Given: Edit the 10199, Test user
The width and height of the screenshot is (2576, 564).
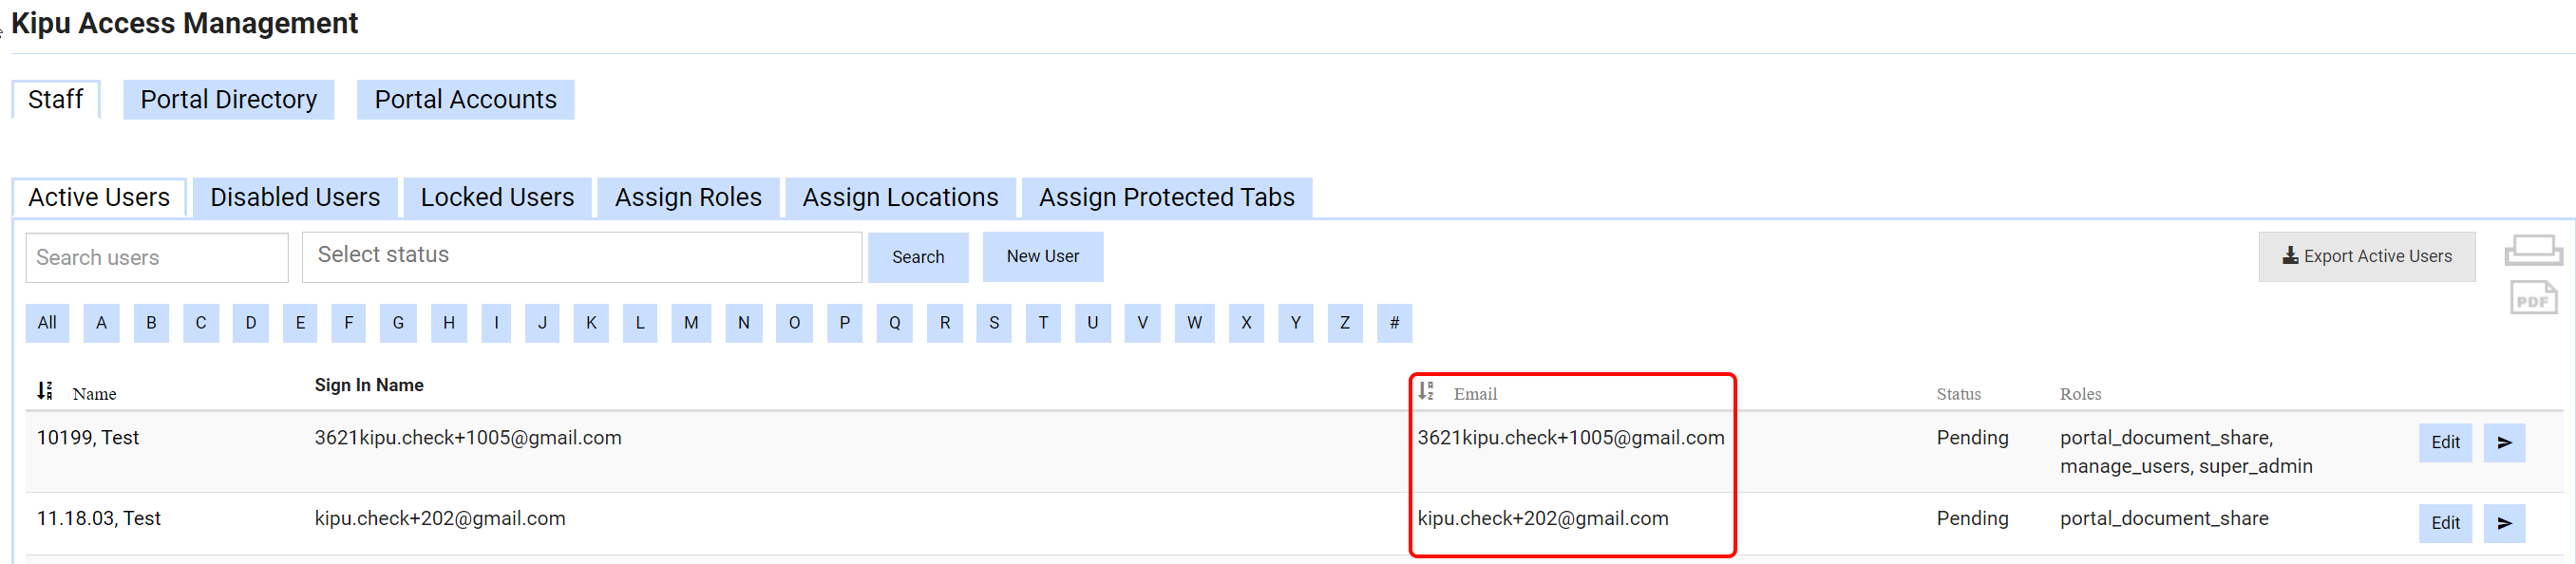Looking at the screenshot, I should [x=2444, y=443].
